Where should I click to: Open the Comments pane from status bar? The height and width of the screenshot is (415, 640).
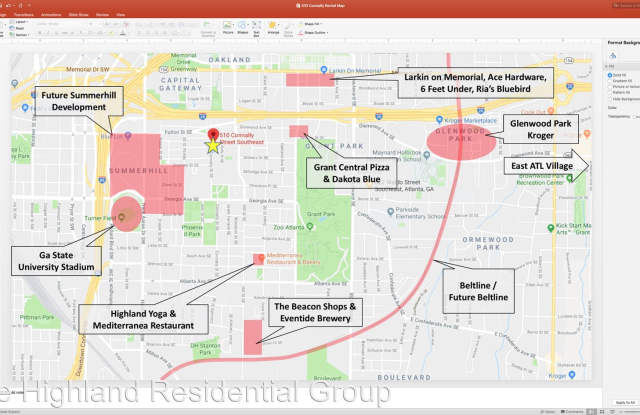click(571, 412)
